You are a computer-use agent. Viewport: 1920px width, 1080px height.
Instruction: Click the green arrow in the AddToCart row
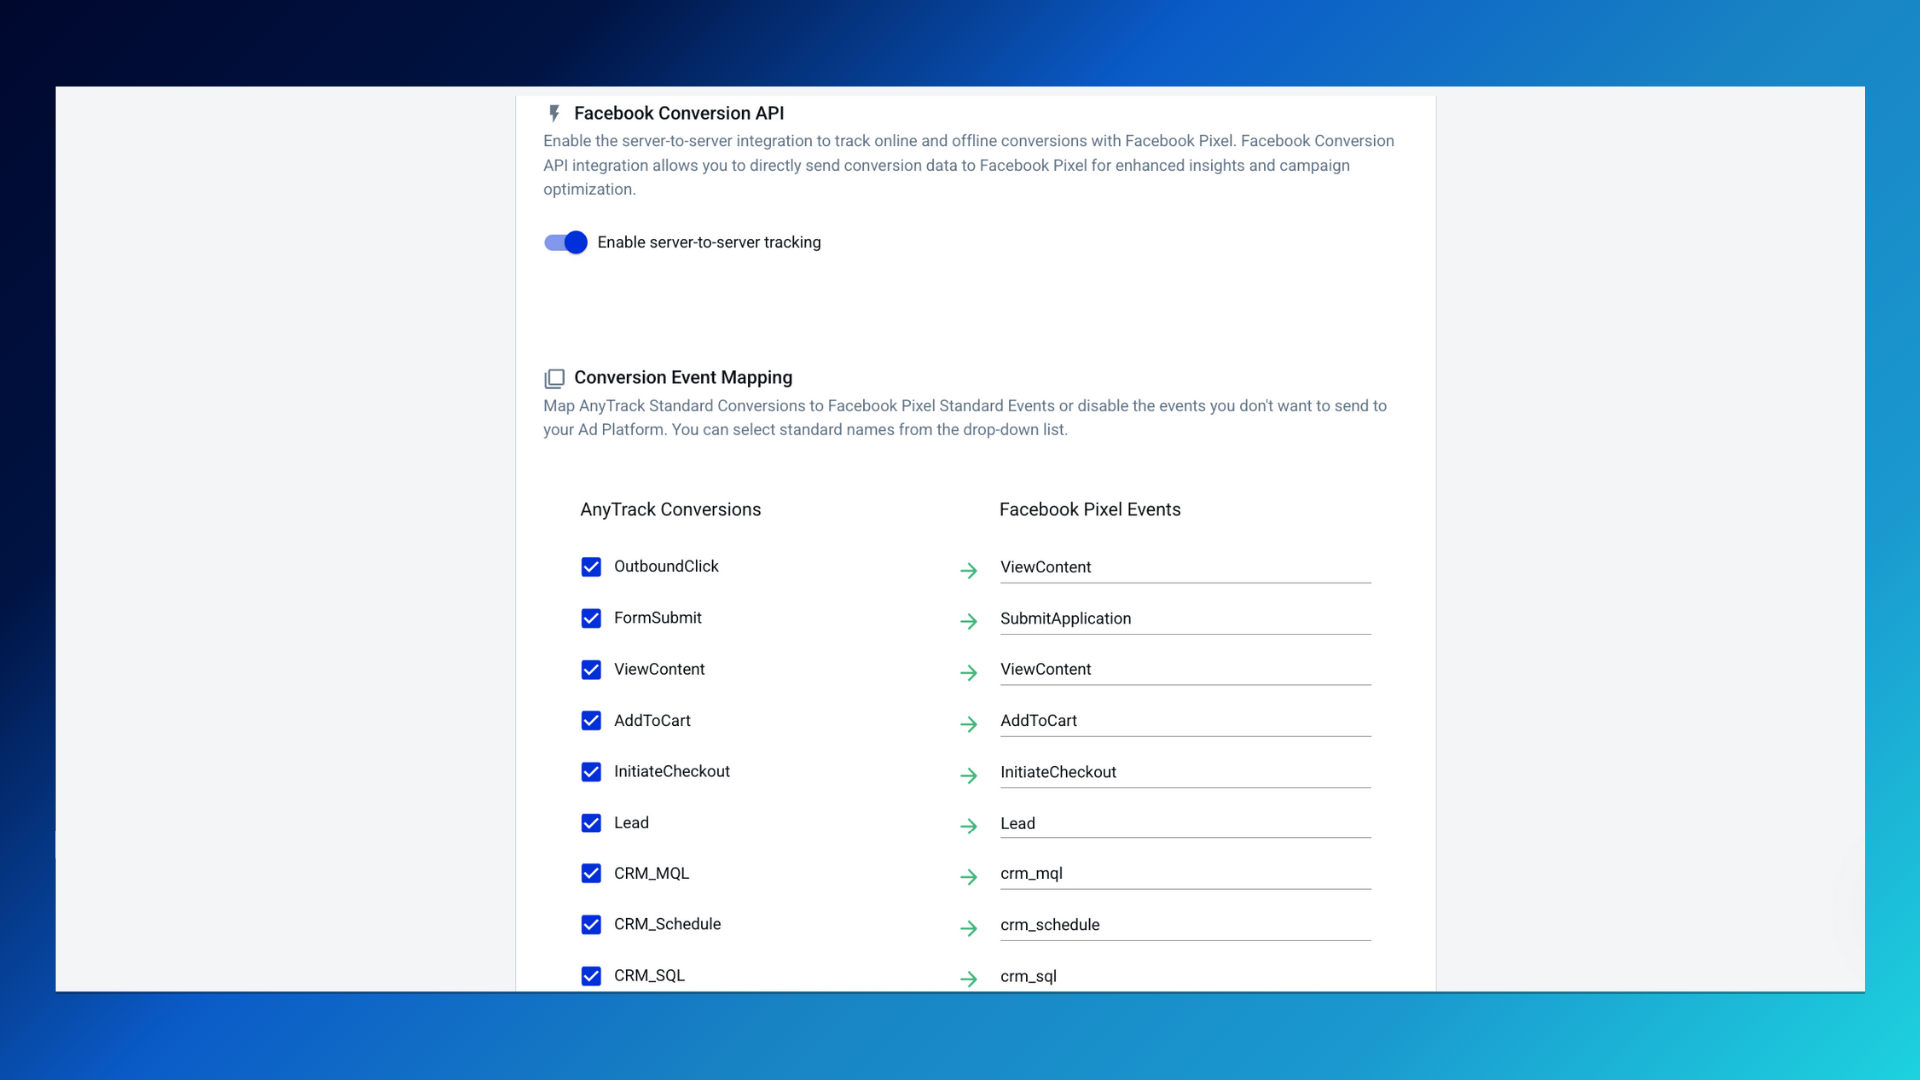coord(968,723)
